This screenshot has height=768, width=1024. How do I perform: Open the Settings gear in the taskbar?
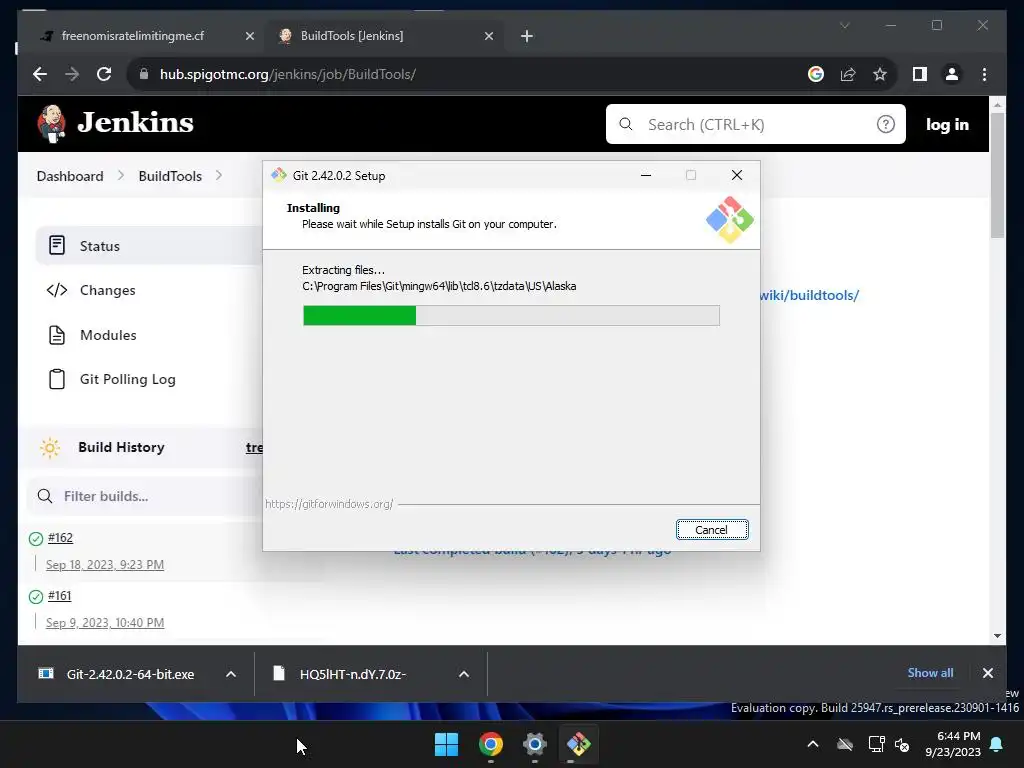[x=534, y=744]
